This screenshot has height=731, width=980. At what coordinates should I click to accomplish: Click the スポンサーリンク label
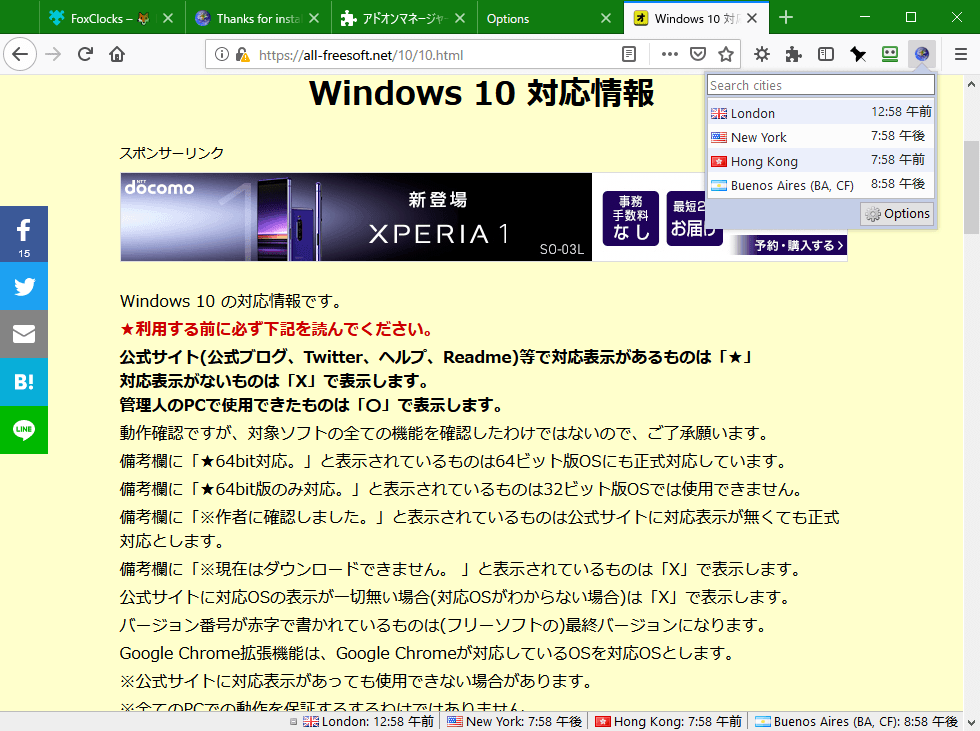coord(172,153)
